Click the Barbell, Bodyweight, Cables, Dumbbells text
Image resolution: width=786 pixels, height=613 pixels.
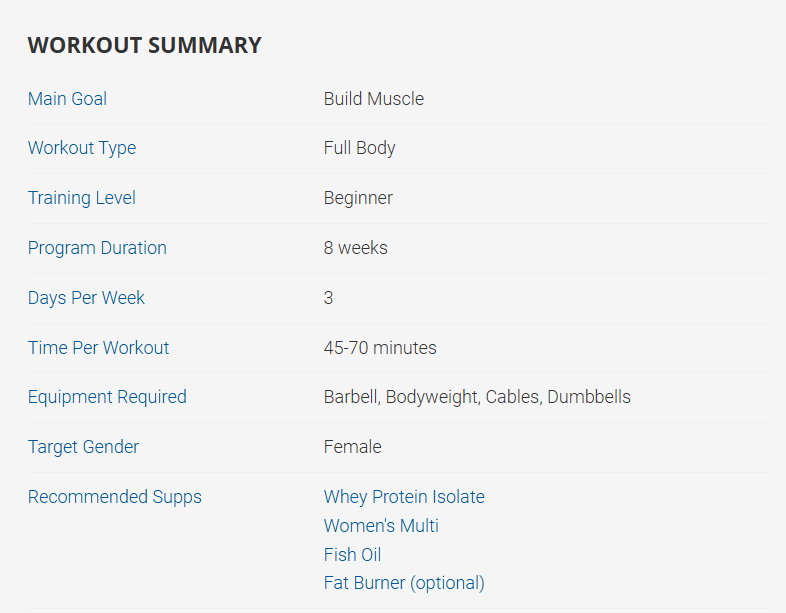click(x=477, y=397)
